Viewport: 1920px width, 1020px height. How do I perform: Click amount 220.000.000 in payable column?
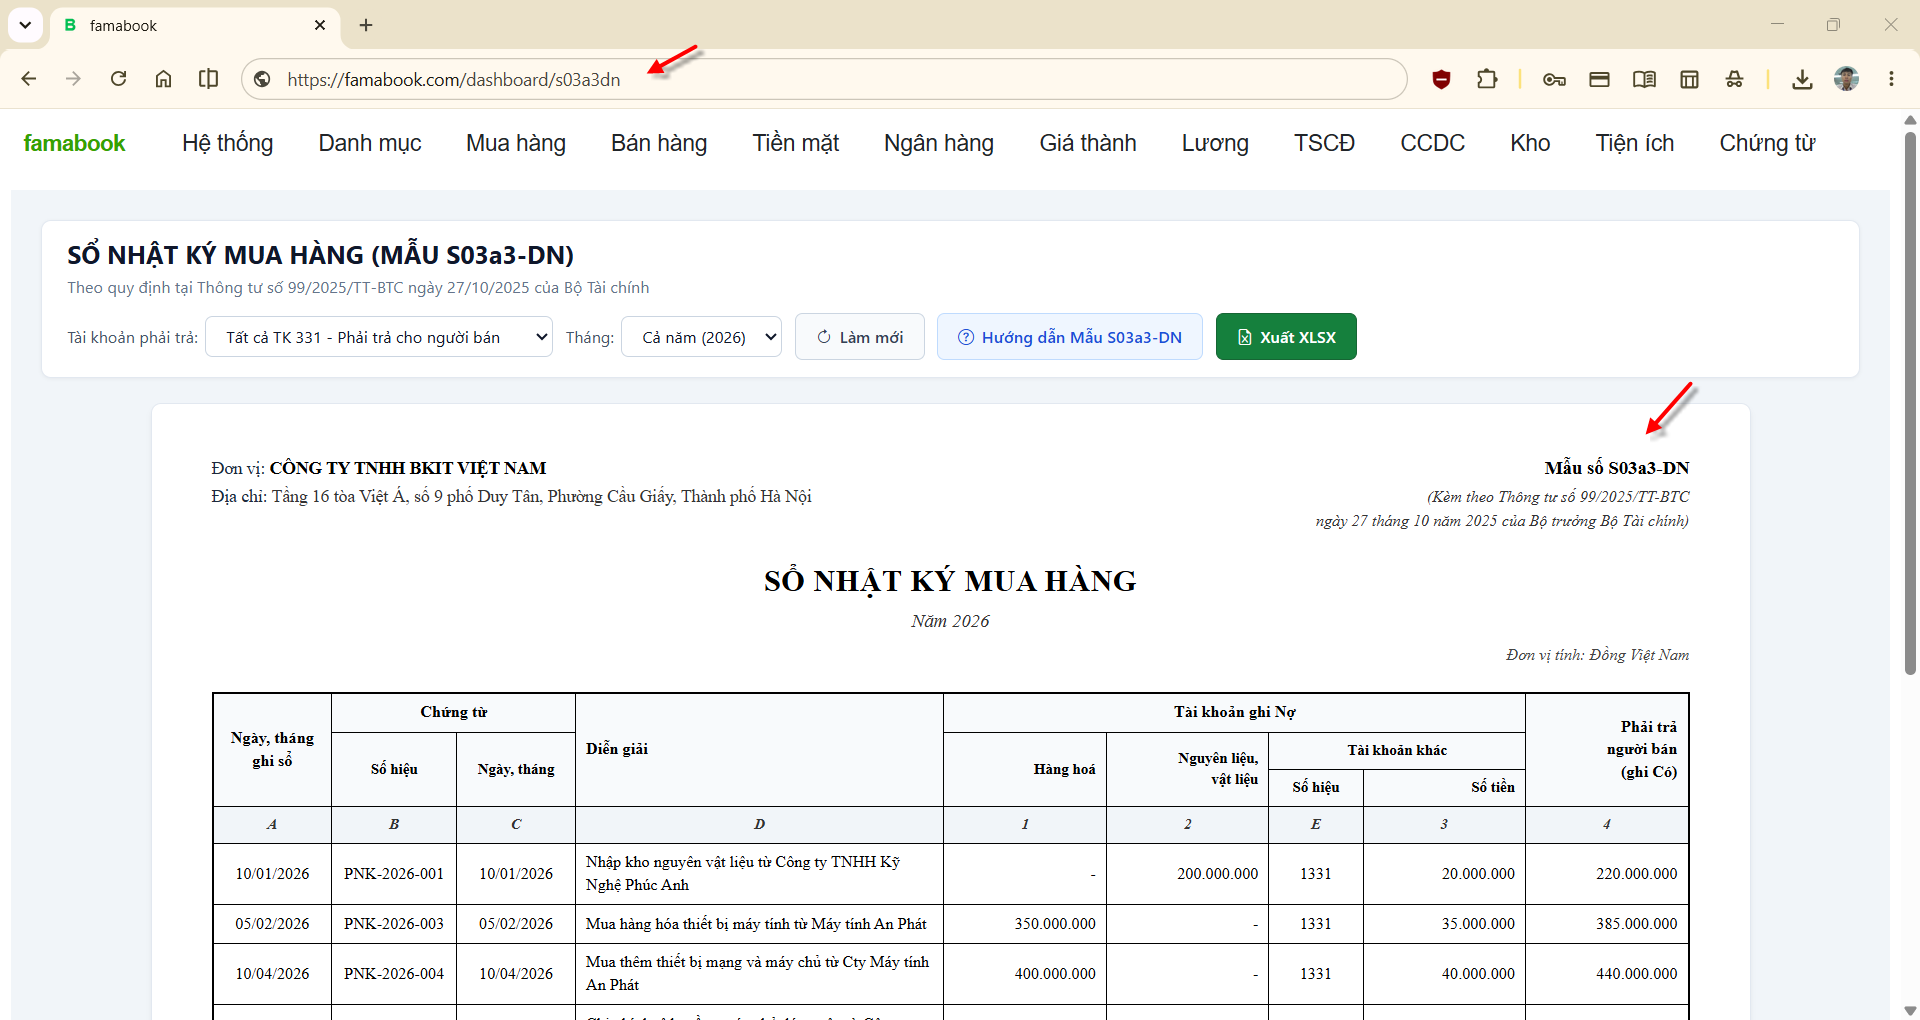click(1636, 874)
